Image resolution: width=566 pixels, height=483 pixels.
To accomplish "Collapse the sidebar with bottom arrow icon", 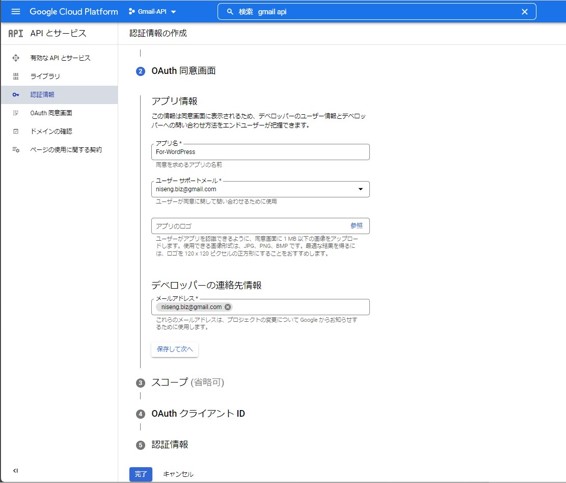I will pyautogui.click(x=16, y=470).
